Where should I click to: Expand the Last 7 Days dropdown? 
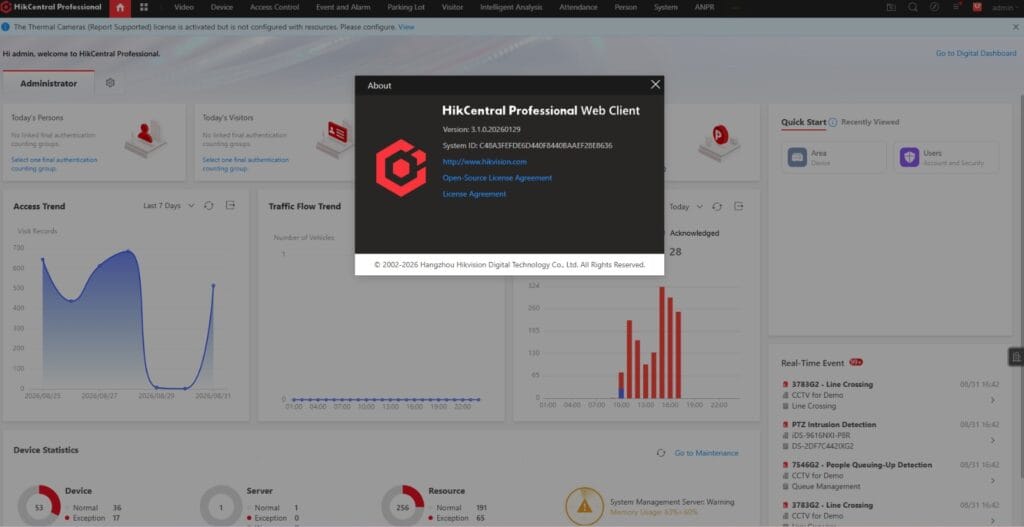(168, 206)
